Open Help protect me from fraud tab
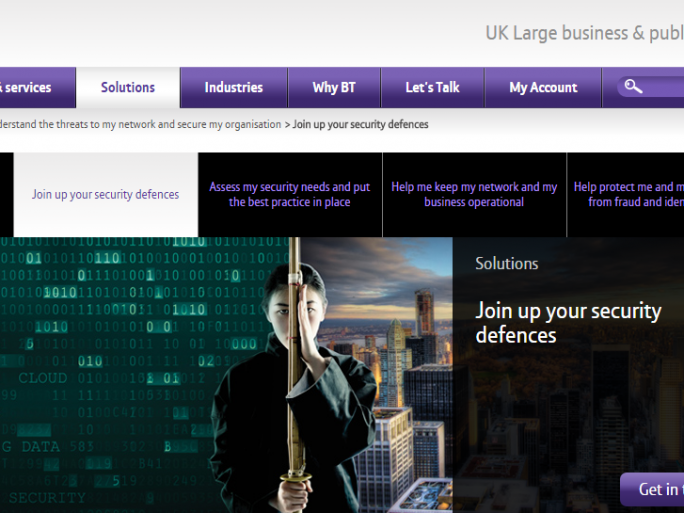684x513 pixels. pyautogui.click(x=626, y=195)
